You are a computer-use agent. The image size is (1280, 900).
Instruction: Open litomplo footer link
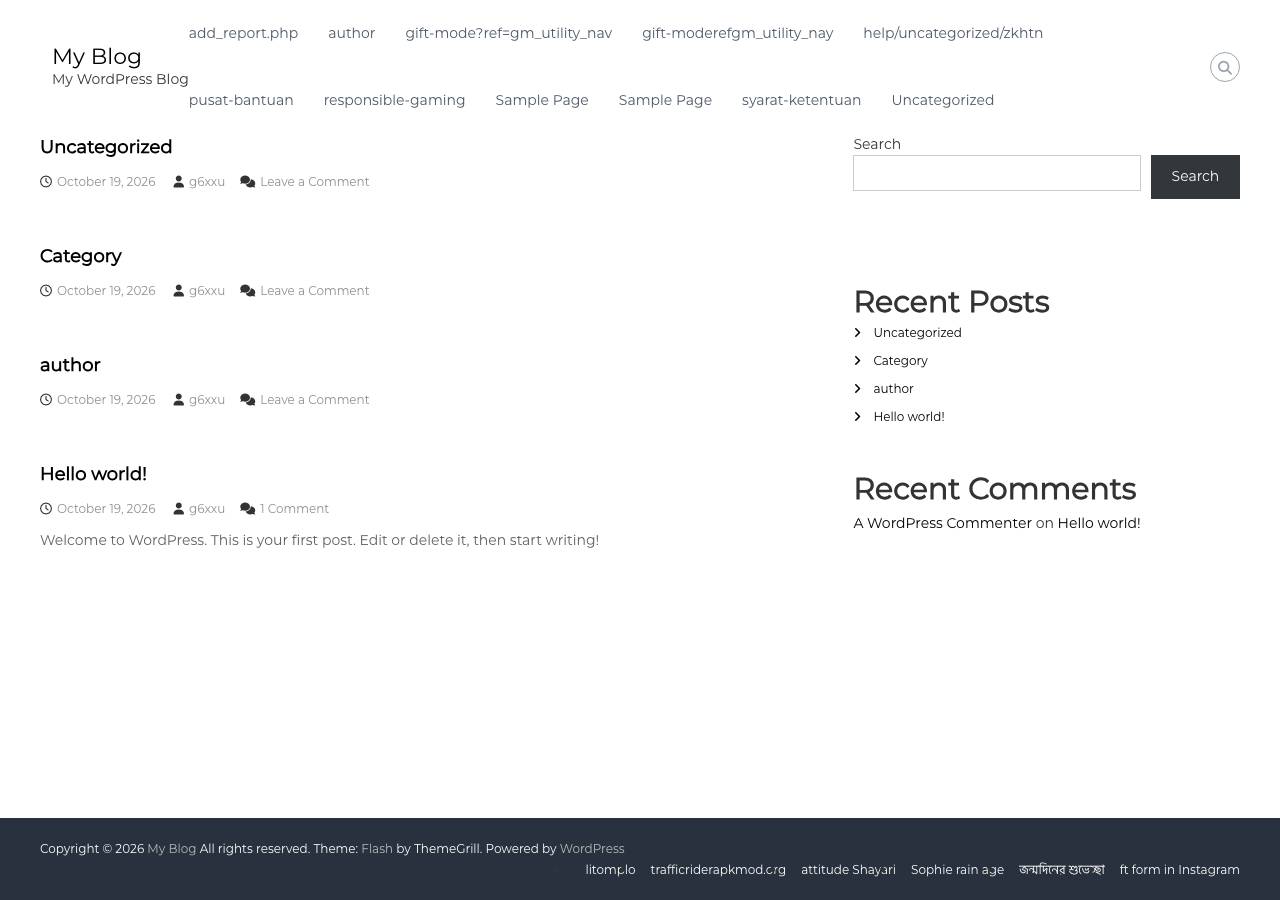tap(610, 870)
